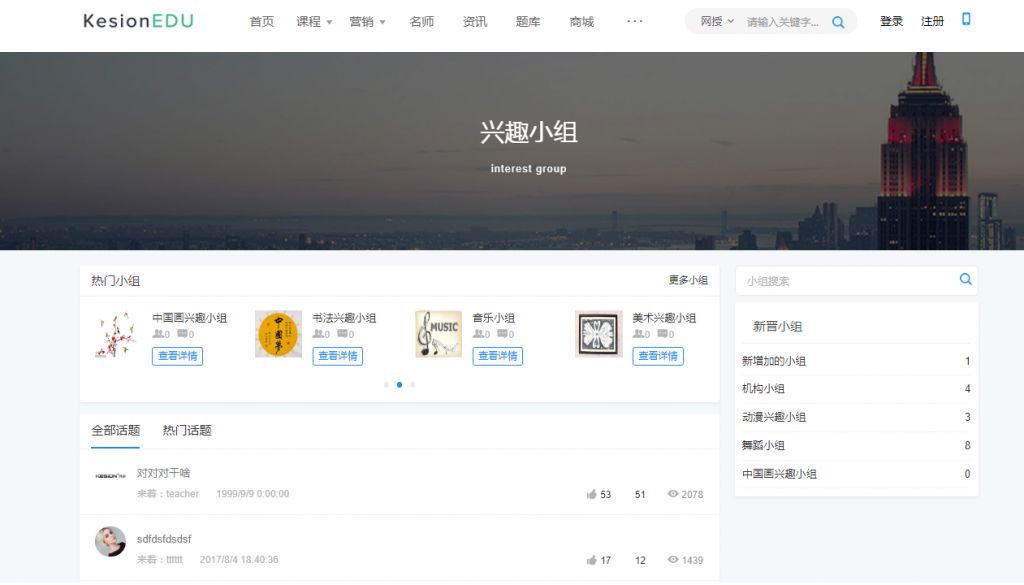Expand the 营销 dropdown menu
Viewport: 1024px width, 585px height.
pyautogui.click(x=367, y=22)
